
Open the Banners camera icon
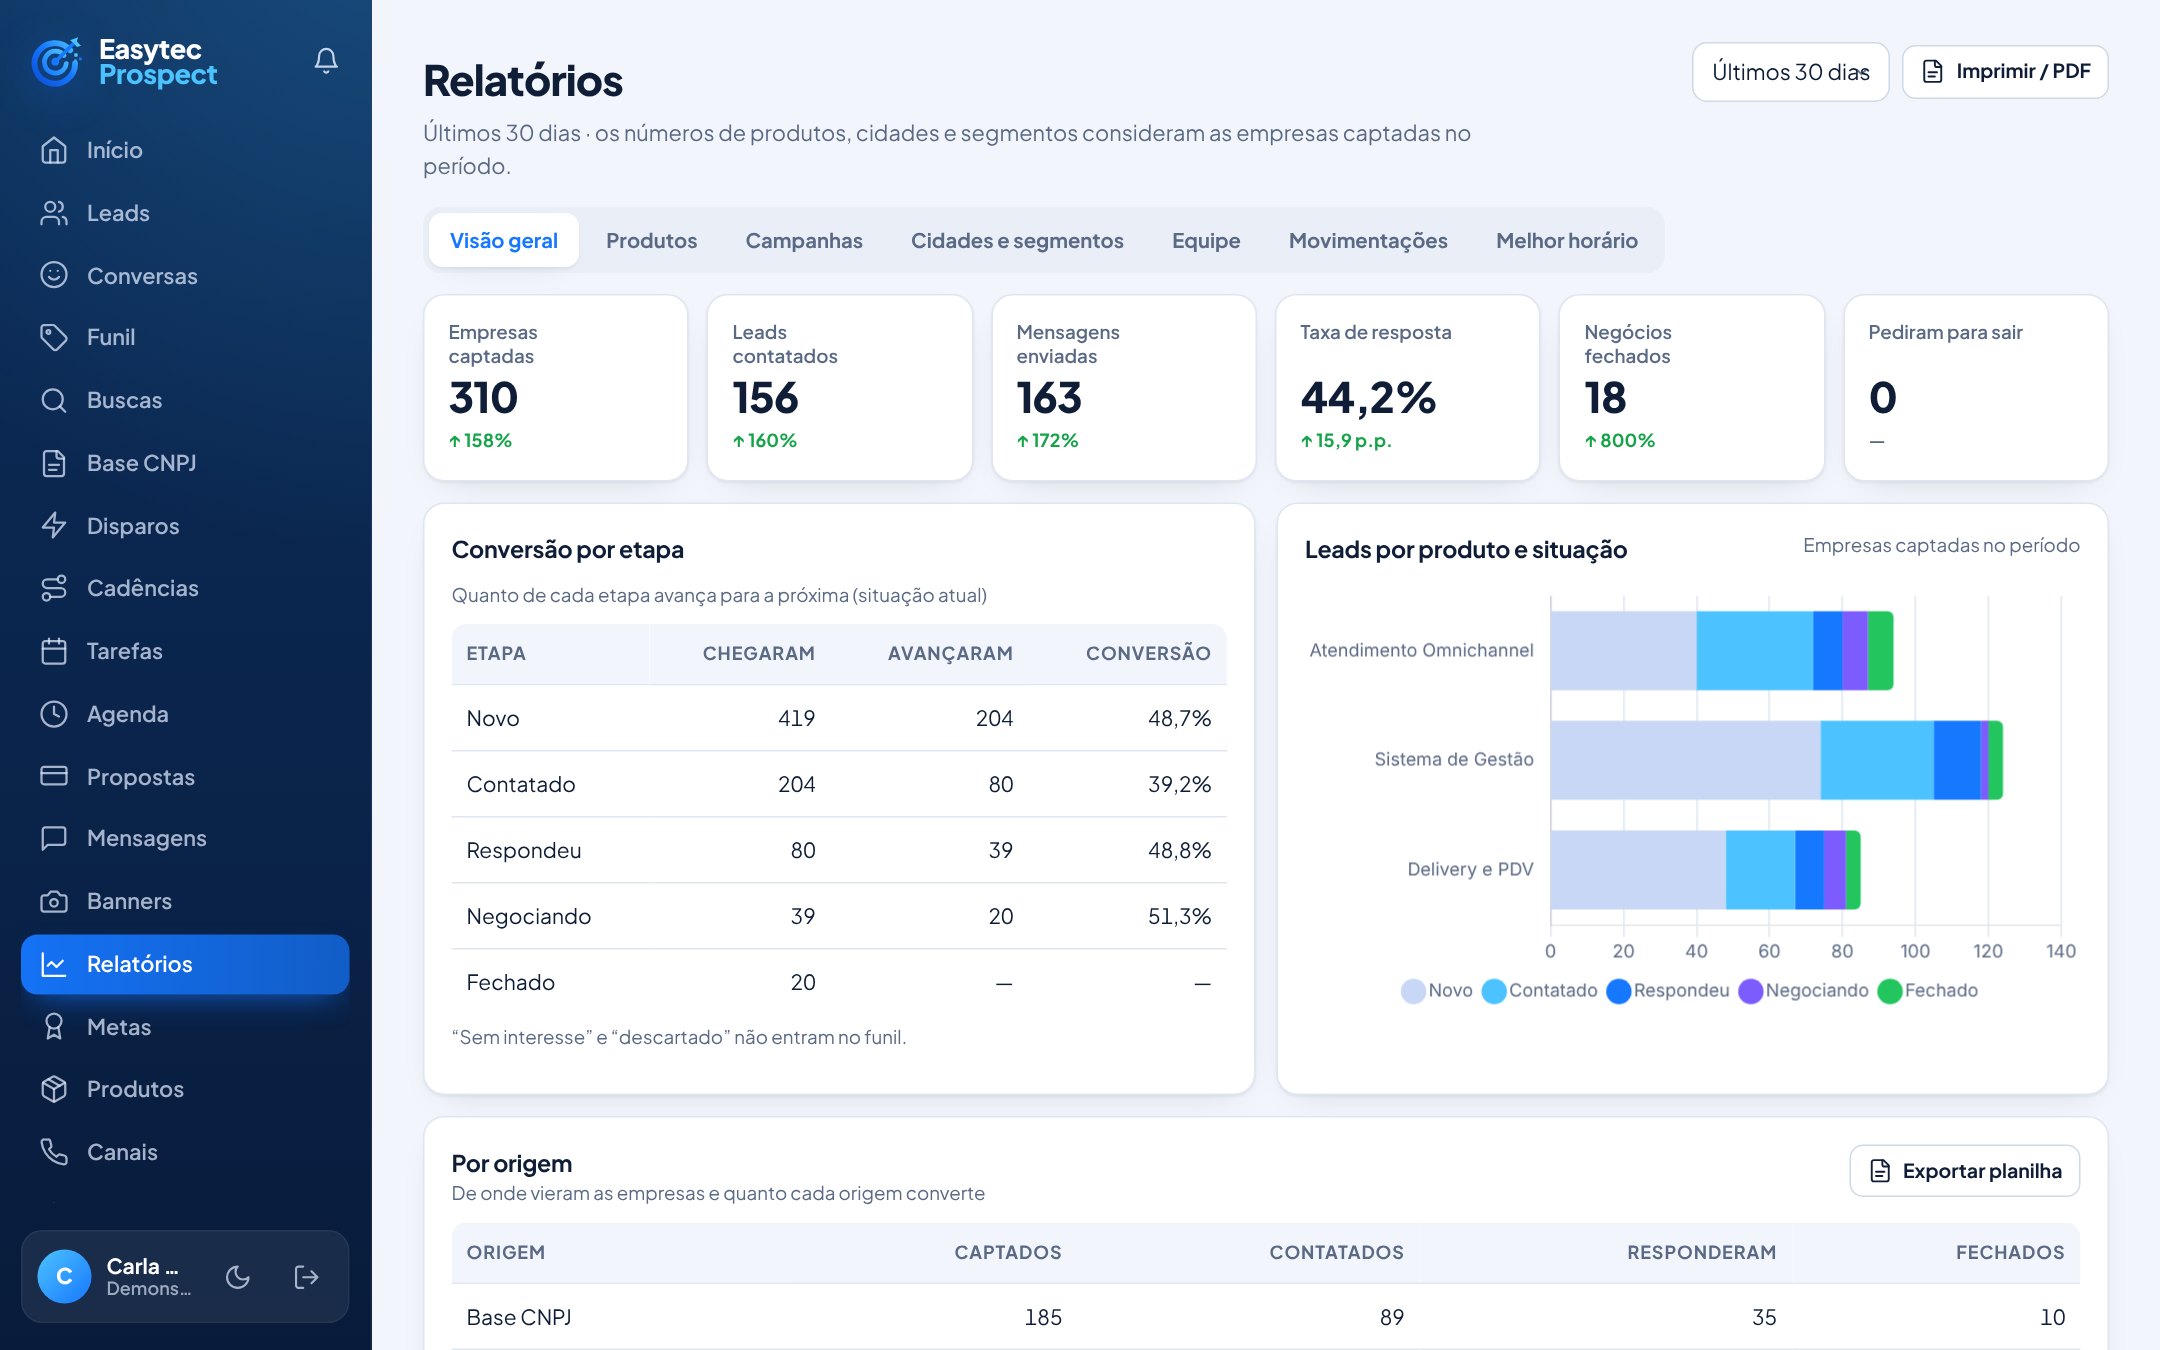pyautogui.click(x=54, y=901)
